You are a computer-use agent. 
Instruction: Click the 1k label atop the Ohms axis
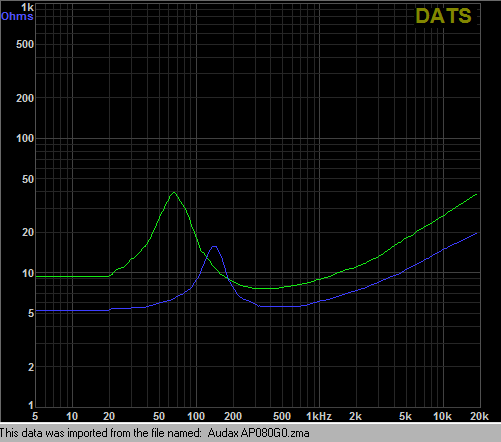pos(28,7)
